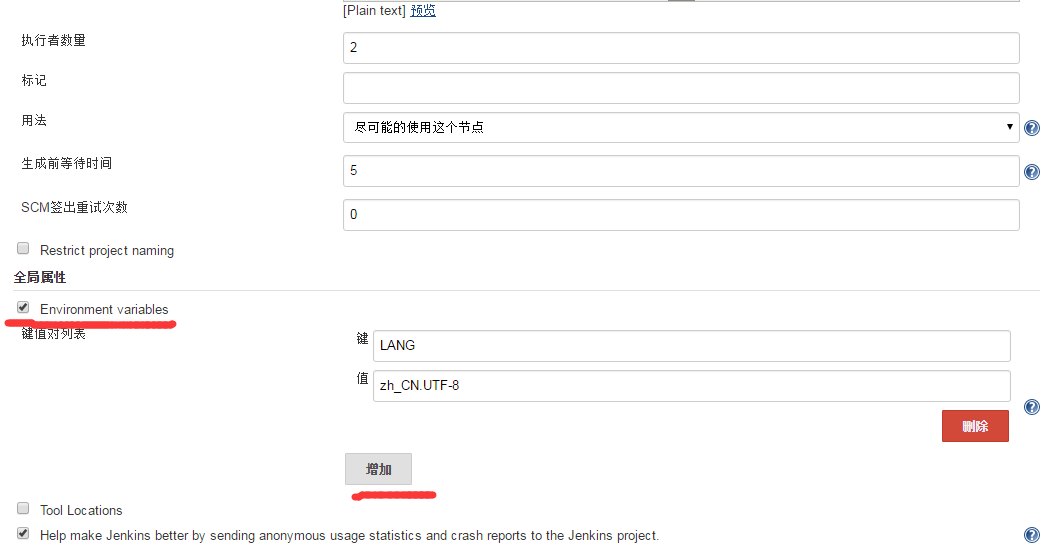This screenshot has height=556, width=1052.
Task: Click the 增加 add button
Action: pyautogui.click(x=378, y=469)
